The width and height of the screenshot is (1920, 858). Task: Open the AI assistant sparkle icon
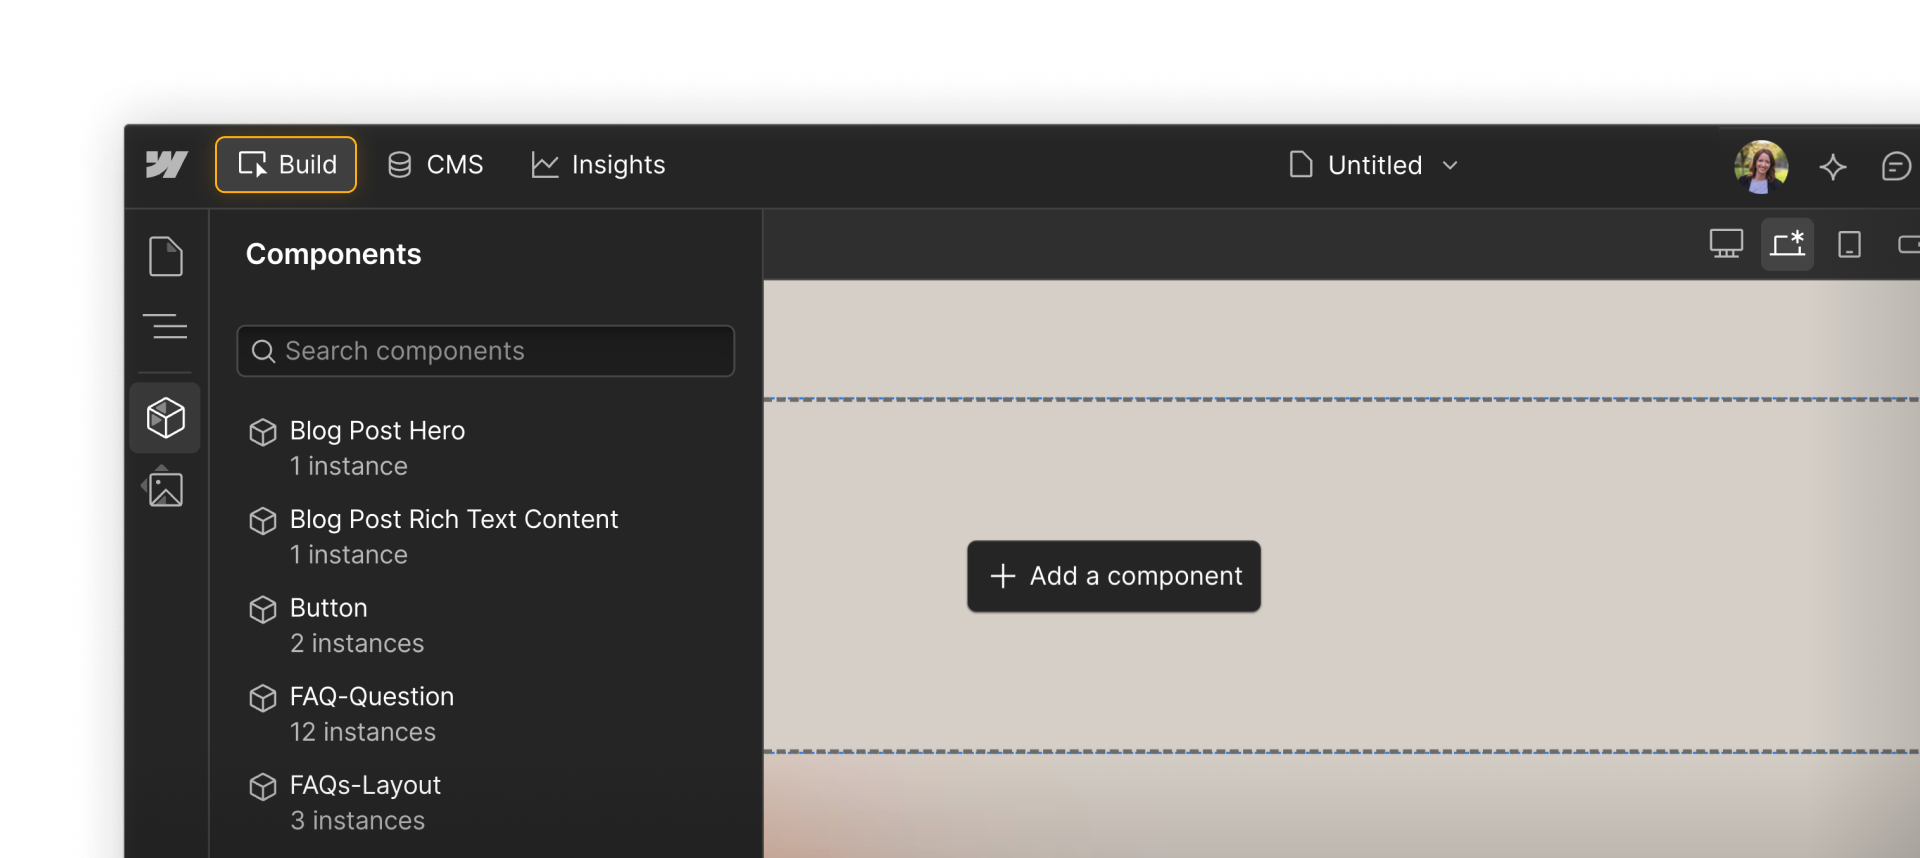click(1834, 167)
